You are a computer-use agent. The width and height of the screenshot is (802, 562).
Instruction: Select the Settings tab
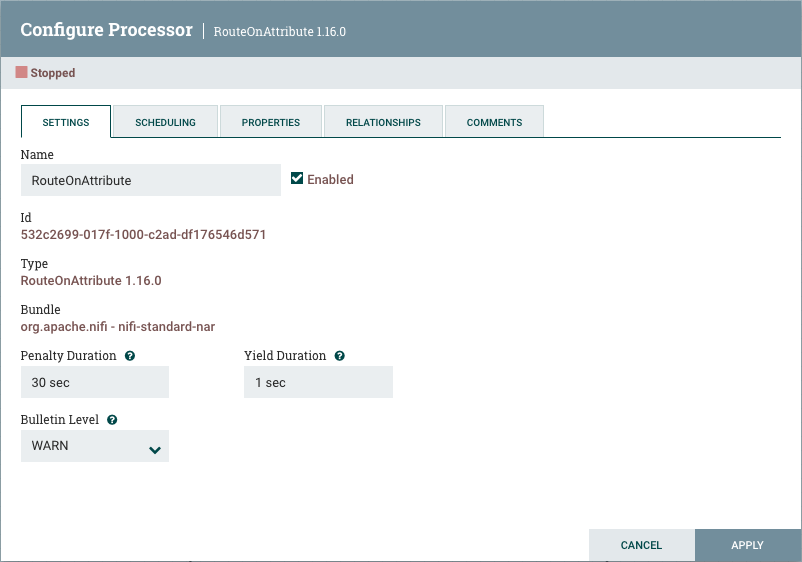click(x=66, y=122)
